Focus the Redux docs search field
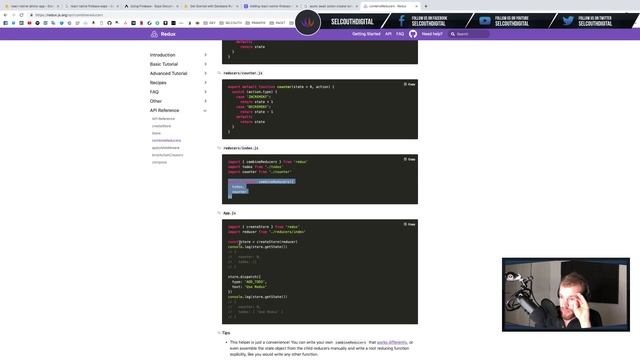Viewport: 640px width, 360px height. 469,34
